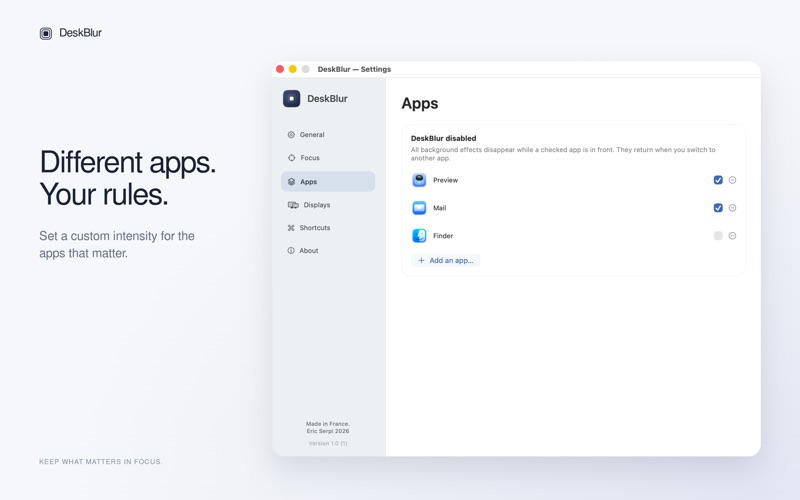Minimize the Settings window with the yellow button
The width and height of the screenshot is (800, 500).
293,69
